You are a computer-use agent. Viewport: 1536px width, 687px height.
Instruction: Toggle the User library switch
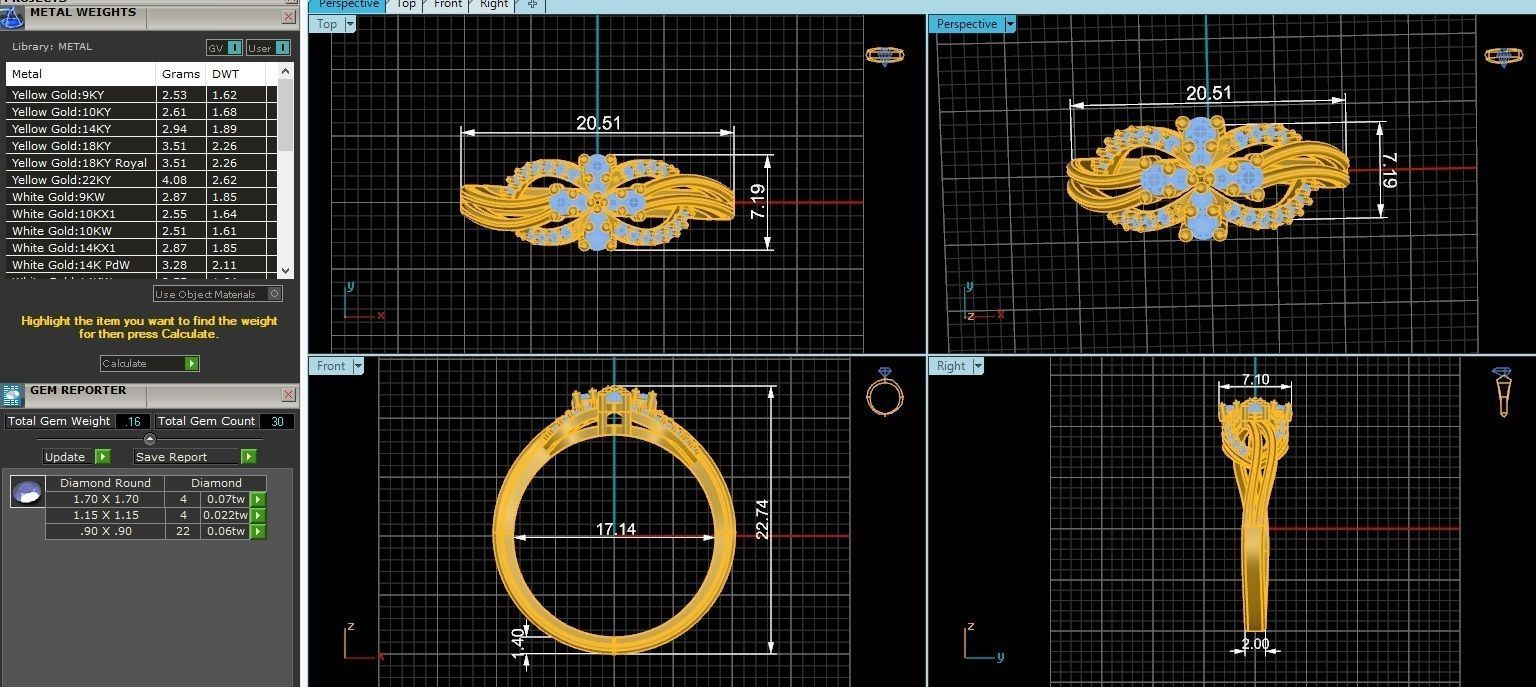pos(268,48)
